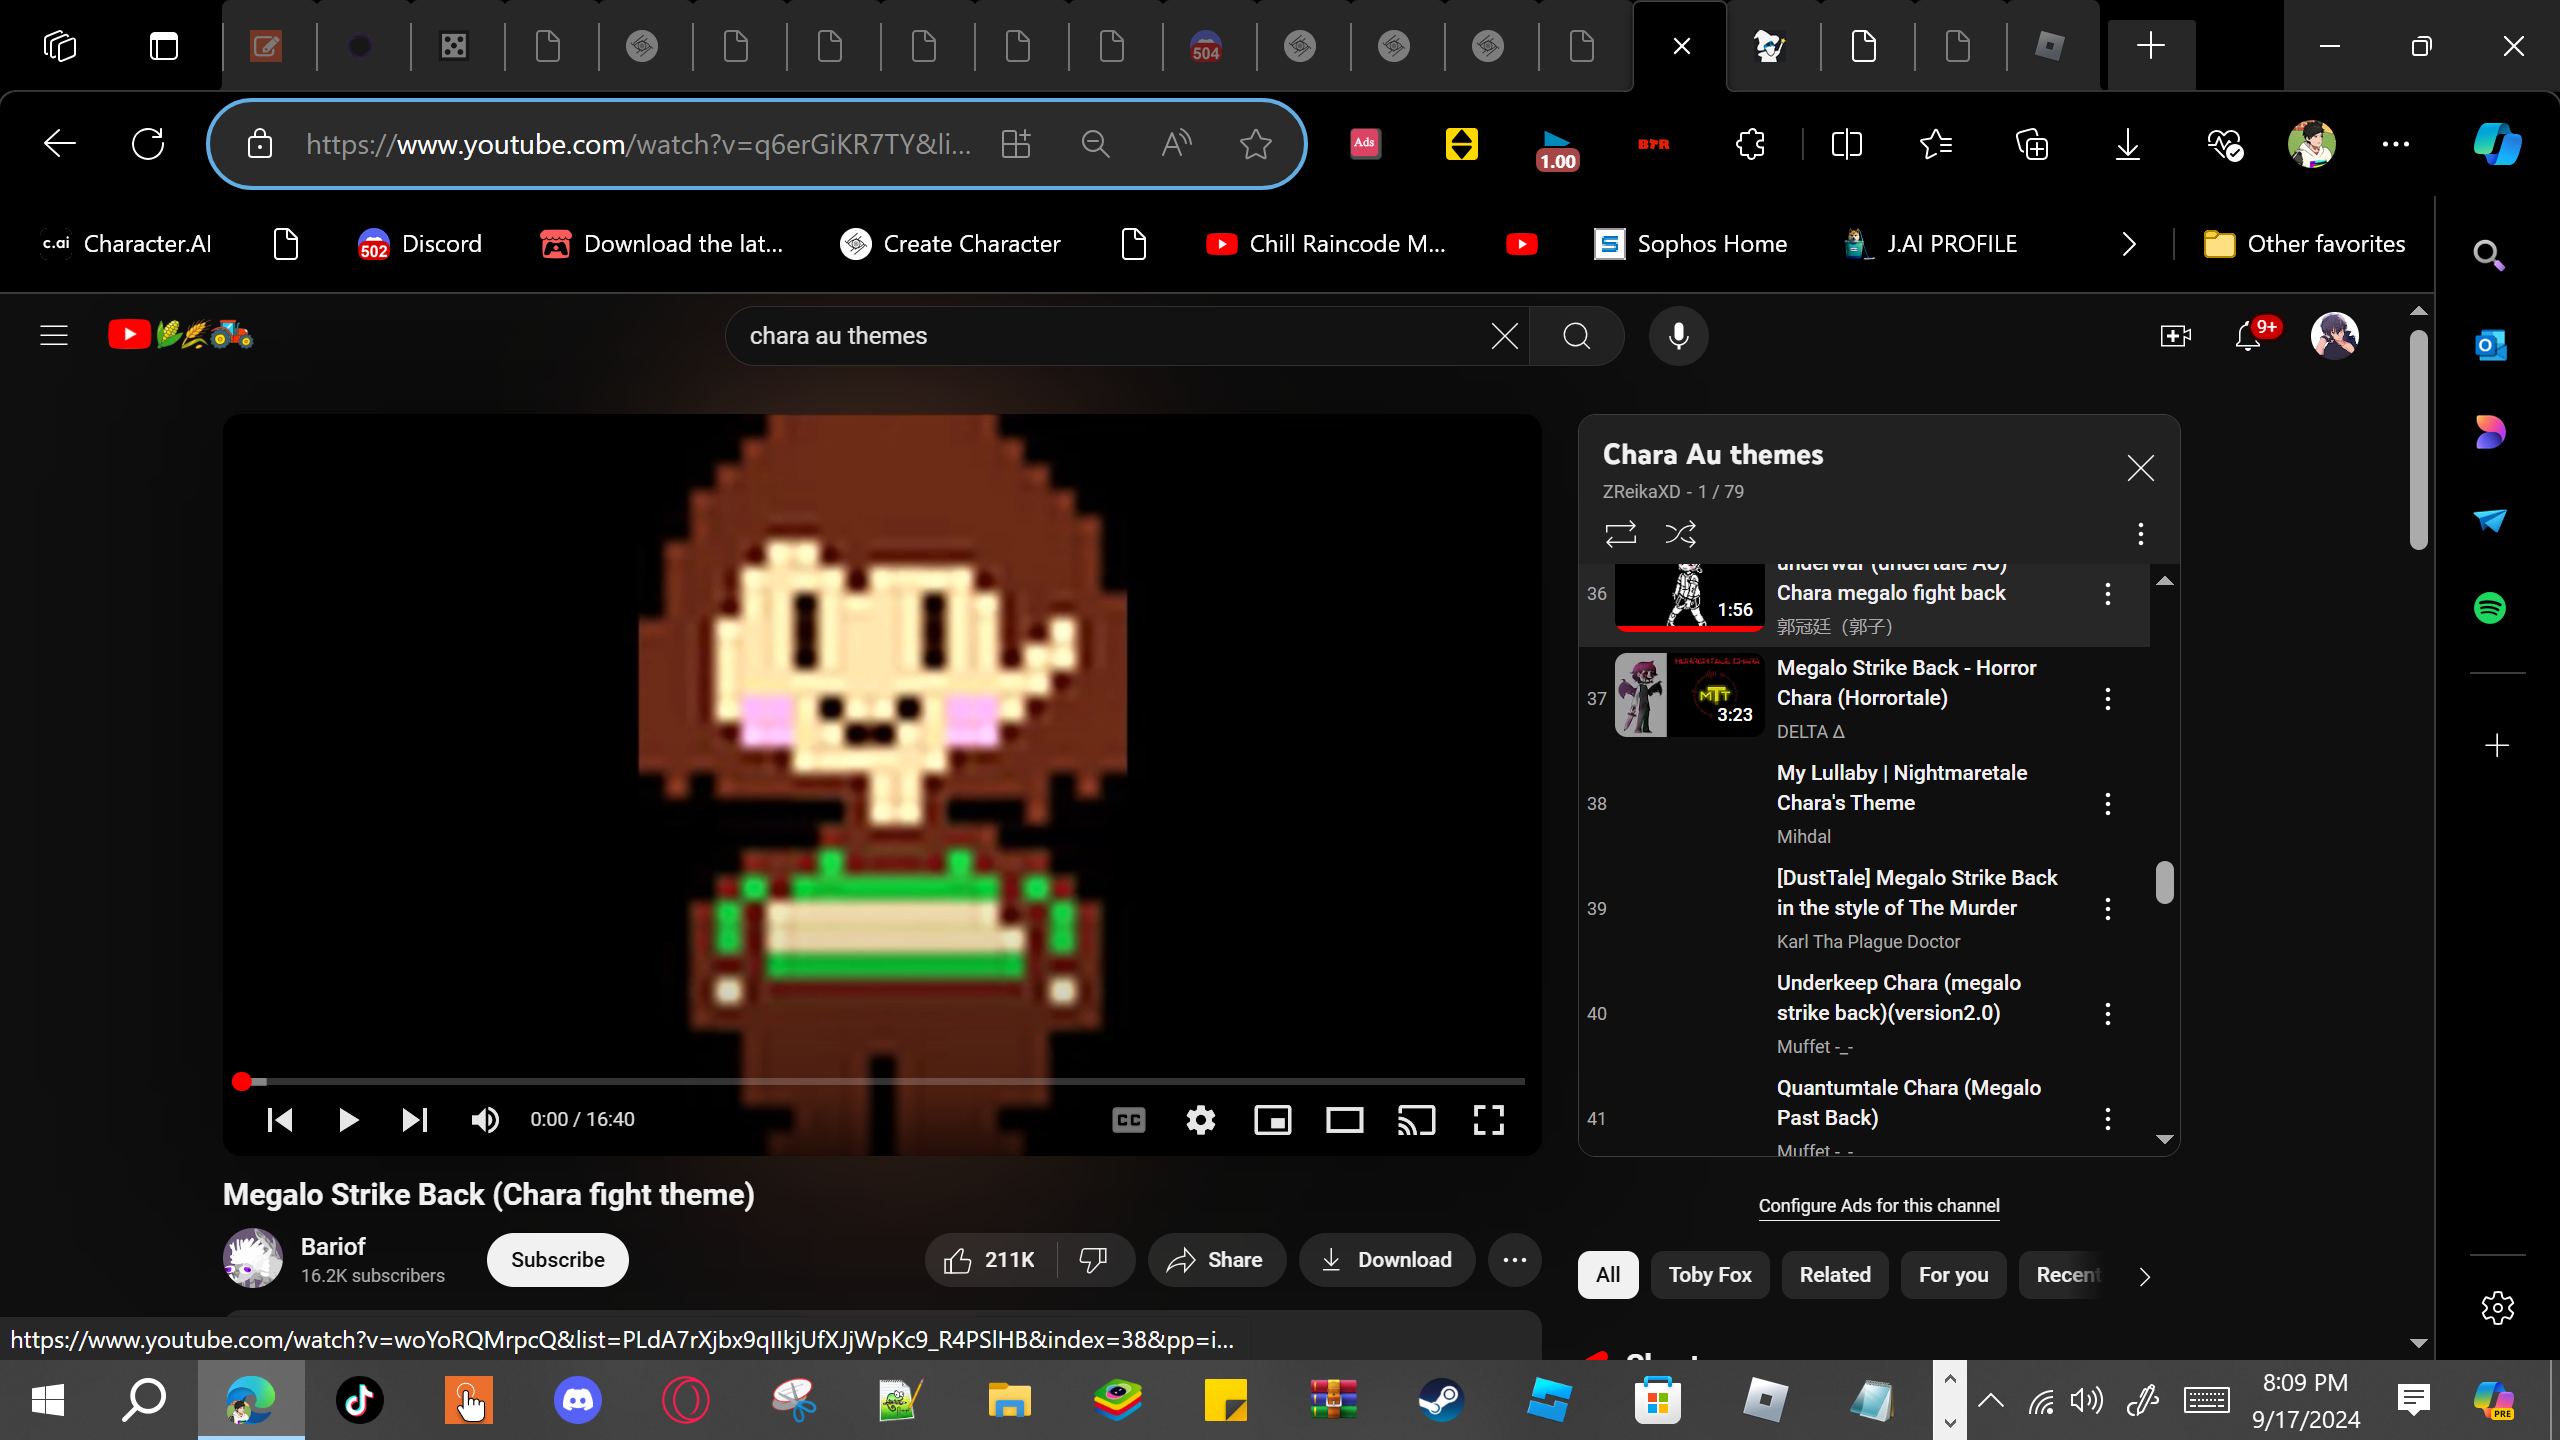This screenshot has height=1440, width=2560.
Task: Subscribe to Bariof channel
Action: [x=557, y=1260]
